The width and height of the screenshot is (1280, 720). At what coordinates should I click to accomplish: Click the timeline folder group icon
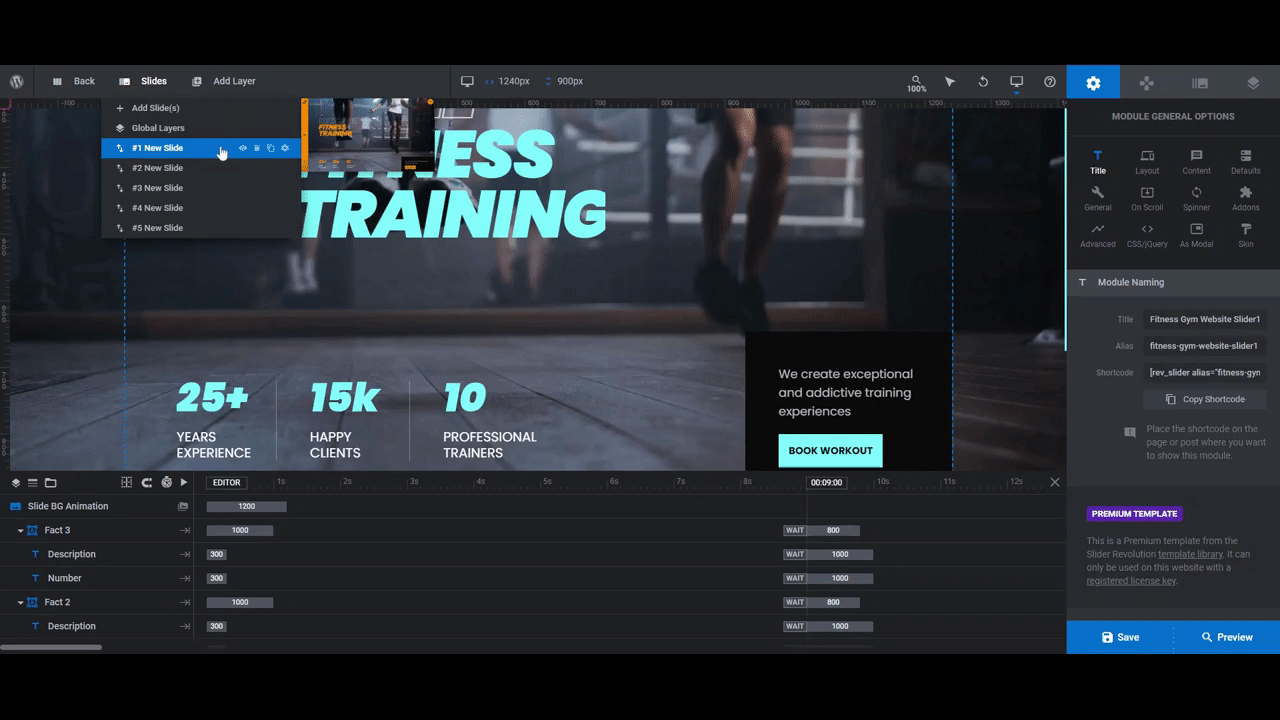[50, 482]
